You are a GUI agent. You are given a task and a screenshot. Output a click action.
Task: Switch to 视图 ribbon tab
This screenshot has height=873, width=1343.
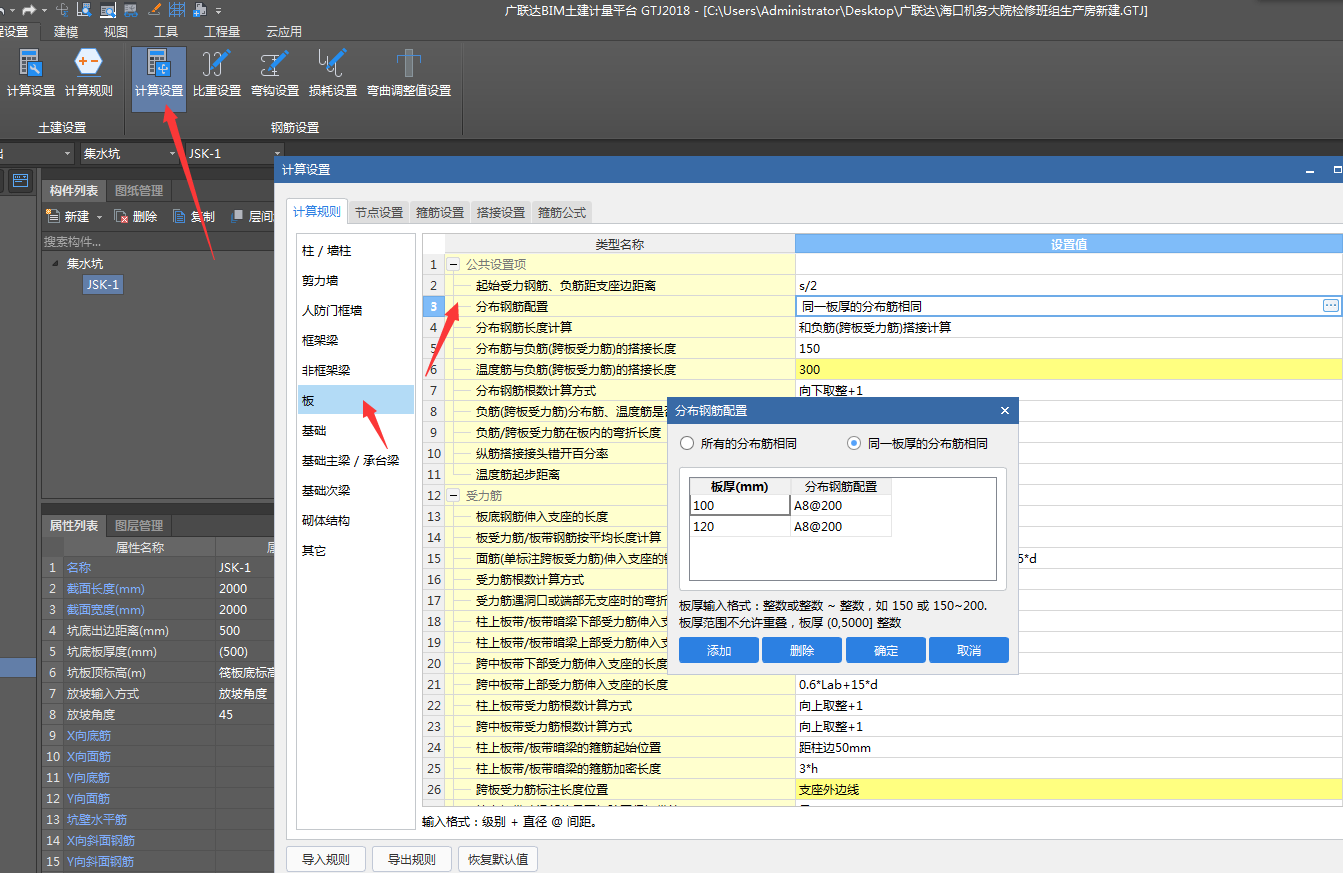pos(116,31)
